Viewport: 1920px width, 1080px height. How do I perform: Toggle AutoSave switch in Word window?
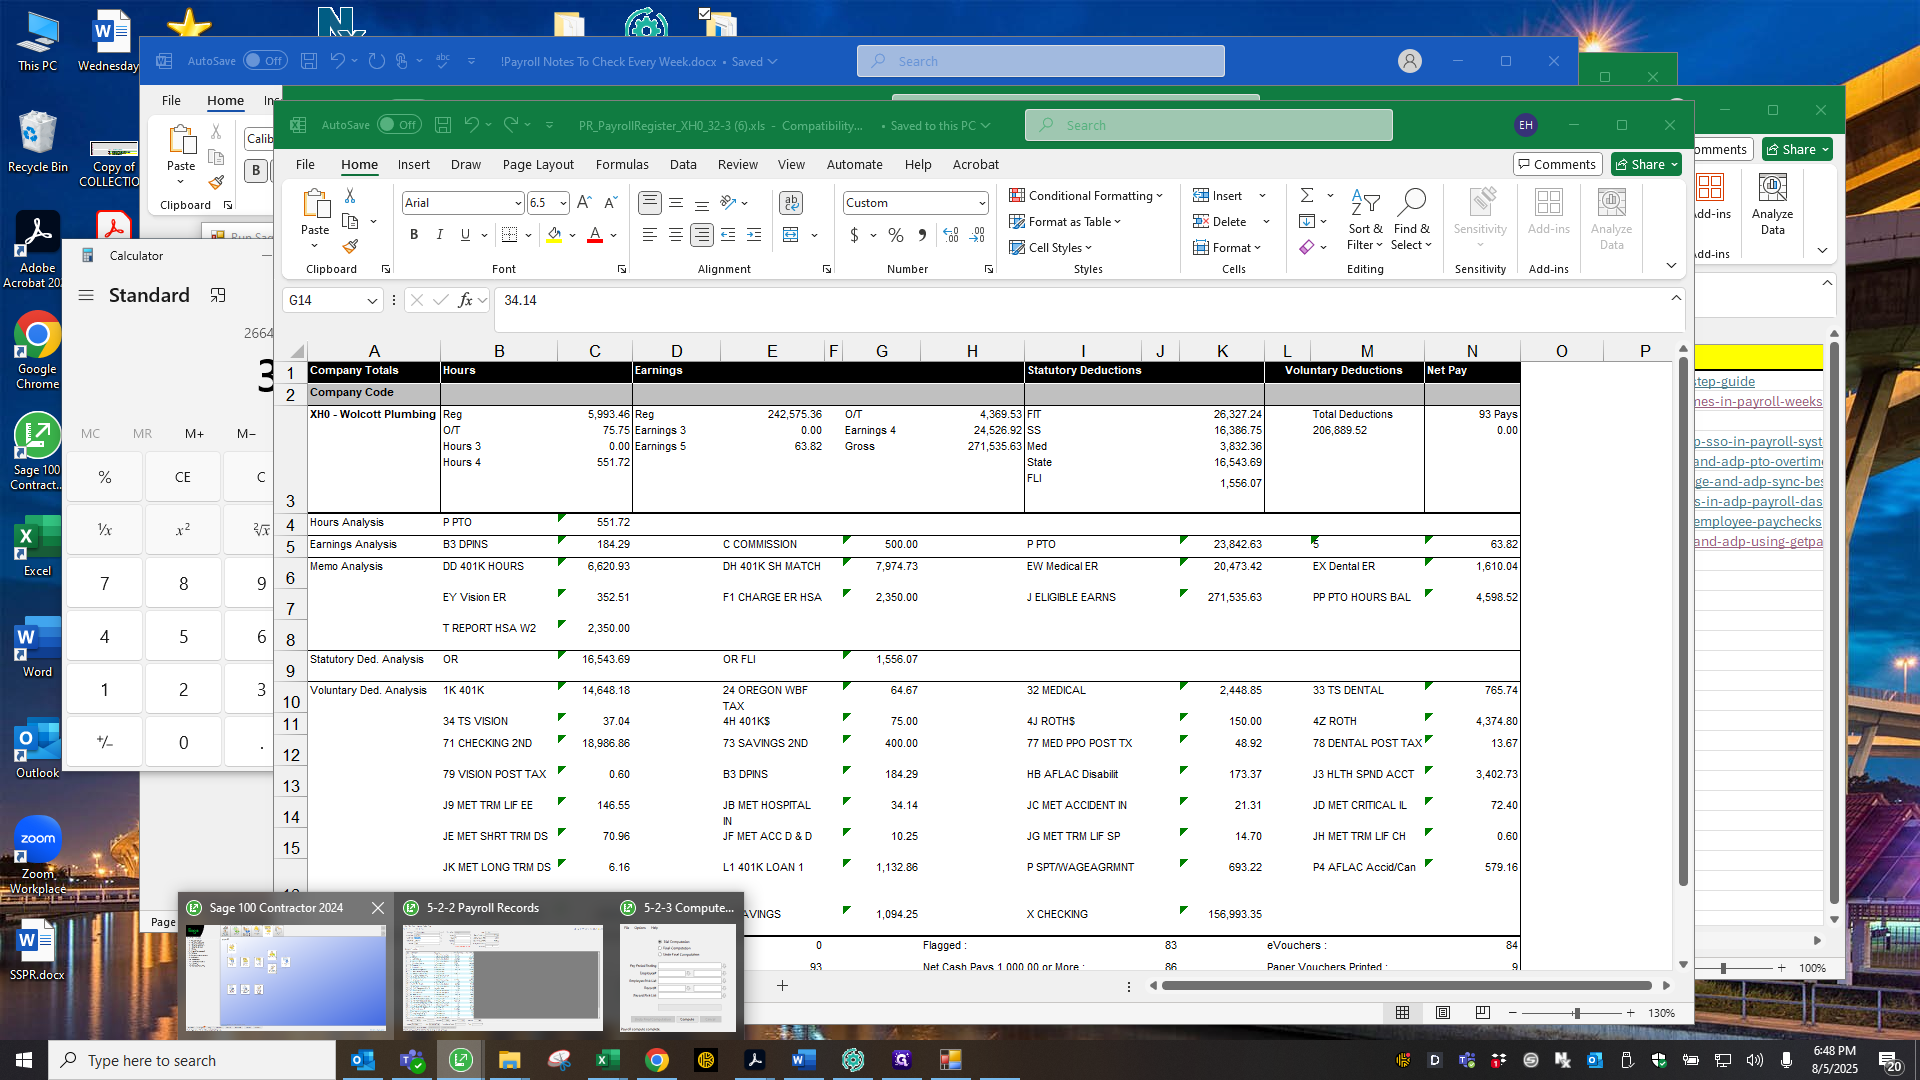pos(265,61)
